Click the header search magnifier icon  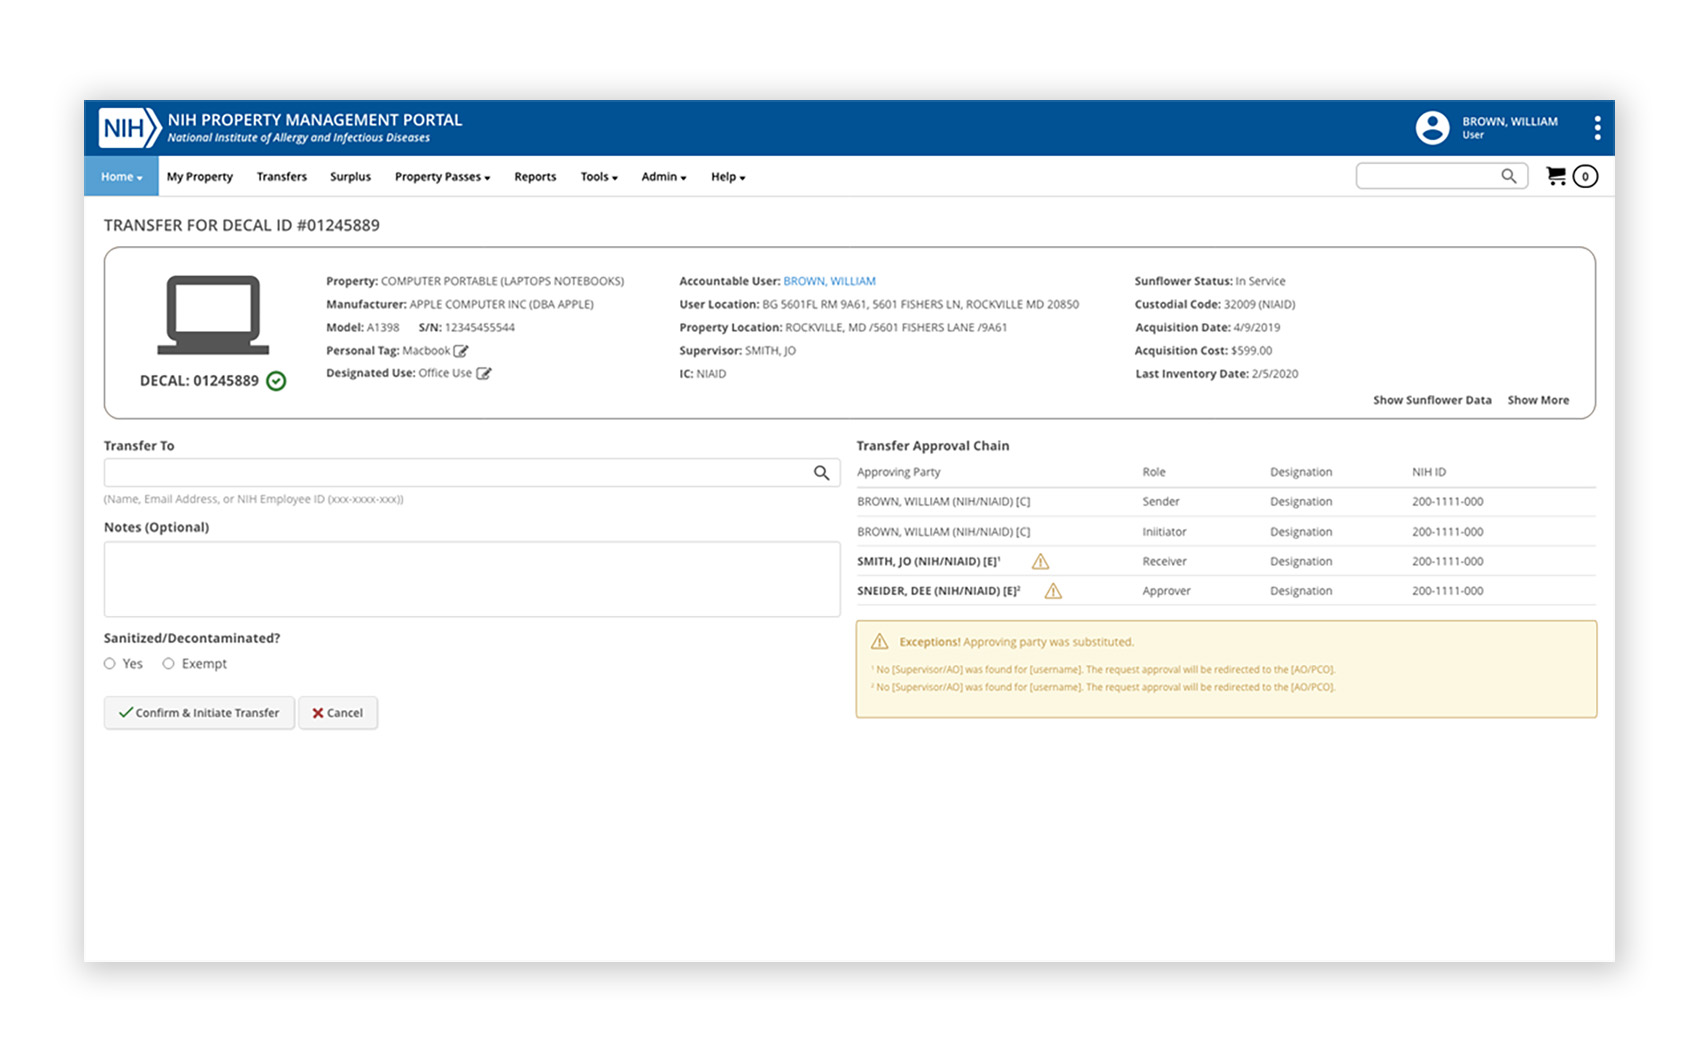tap(1508, 176)
